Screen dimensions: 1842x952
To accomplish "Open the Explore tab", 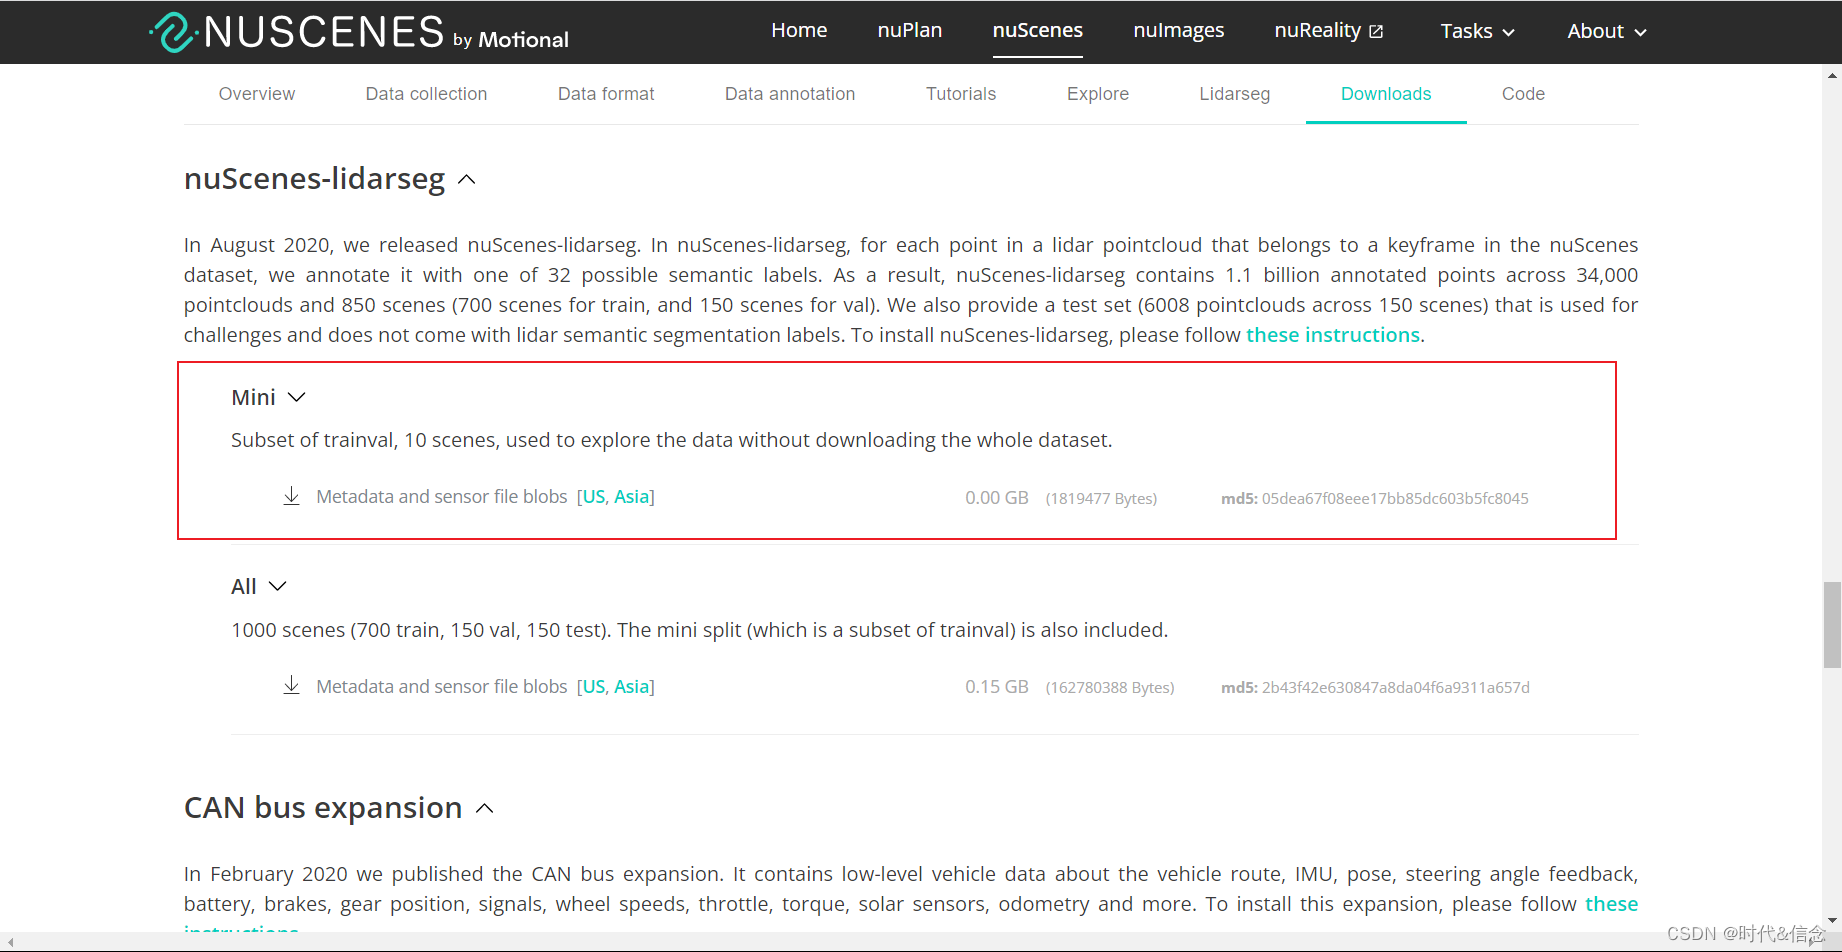I will (1098, 94).
